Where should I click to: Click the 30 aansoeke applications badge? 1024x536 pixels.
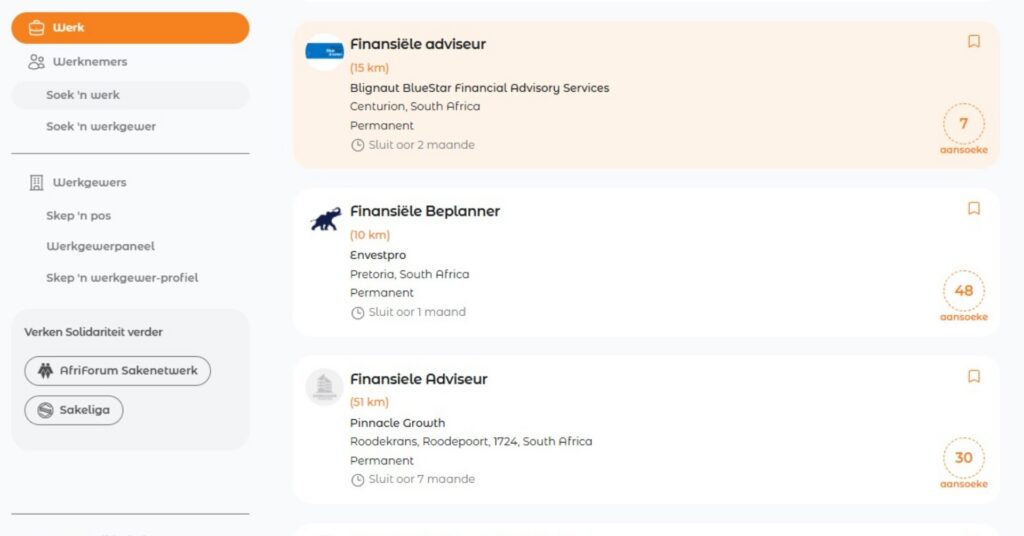click(963, 463)
